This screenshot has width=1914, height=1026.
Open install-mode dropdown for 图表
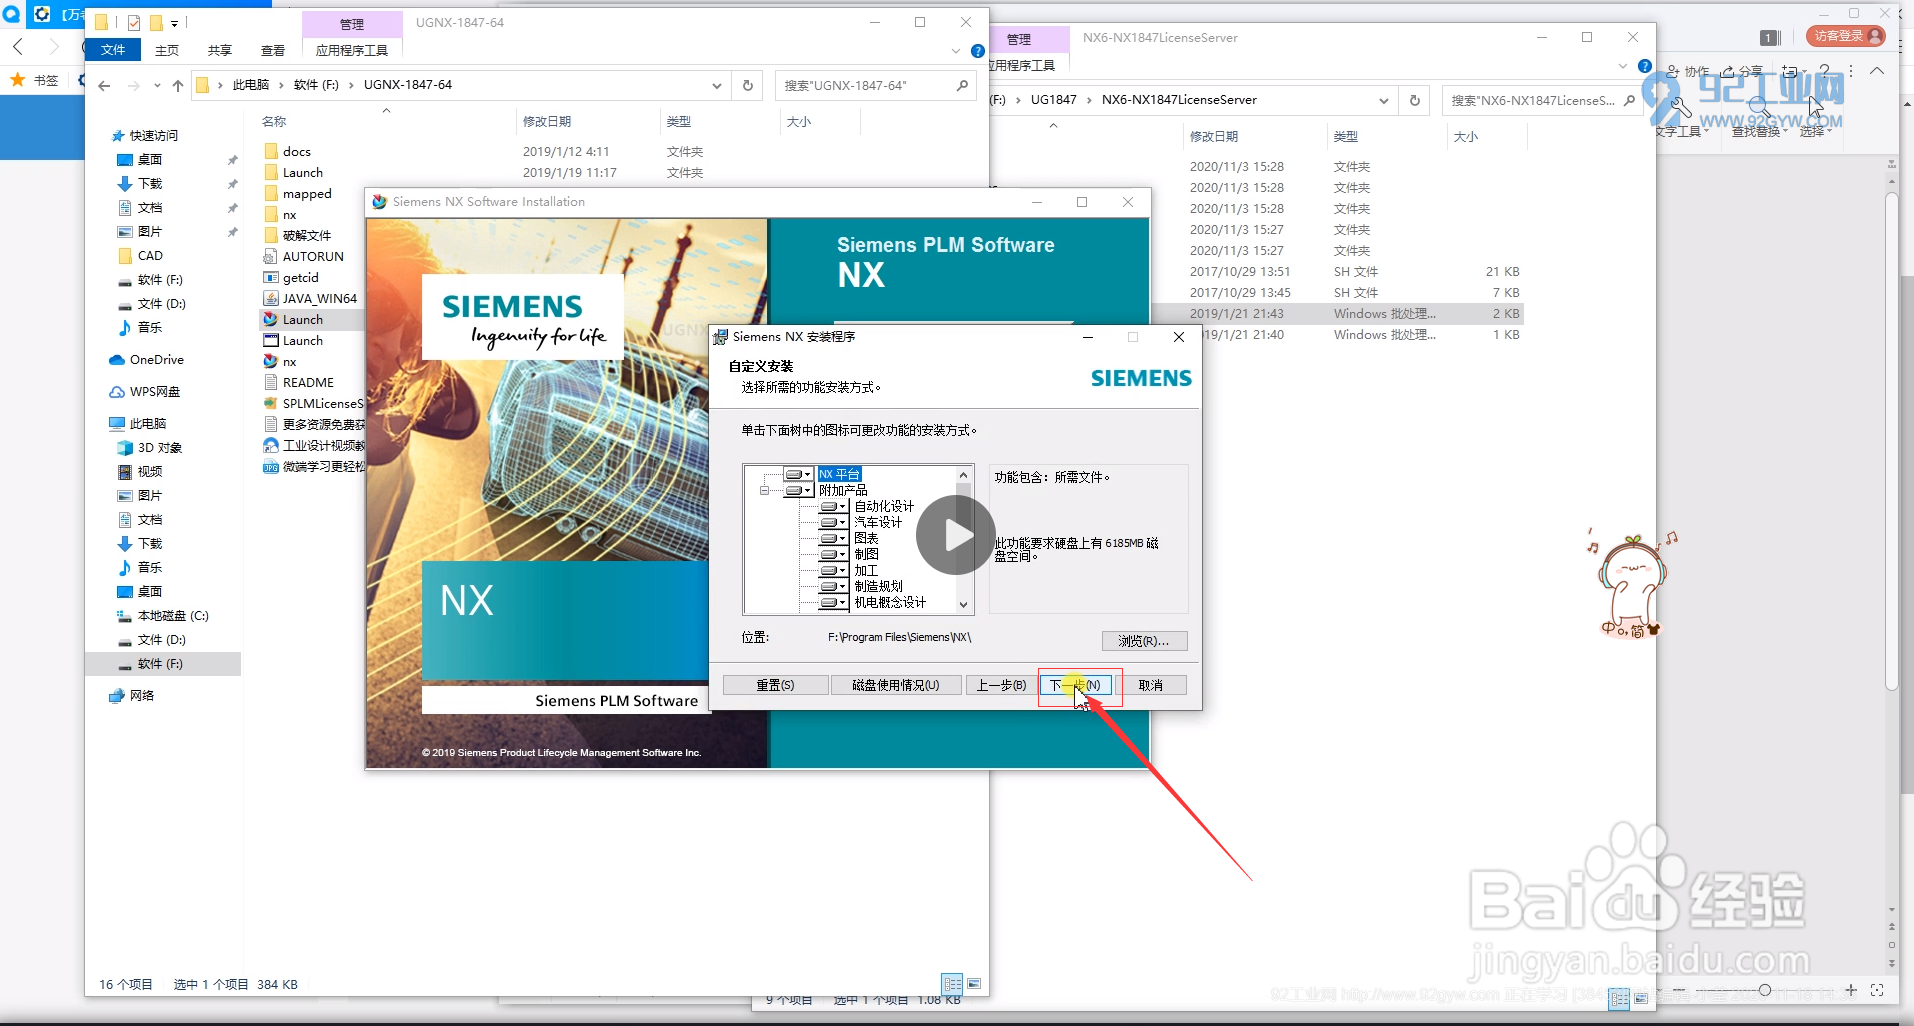click(x=834, y=538)
